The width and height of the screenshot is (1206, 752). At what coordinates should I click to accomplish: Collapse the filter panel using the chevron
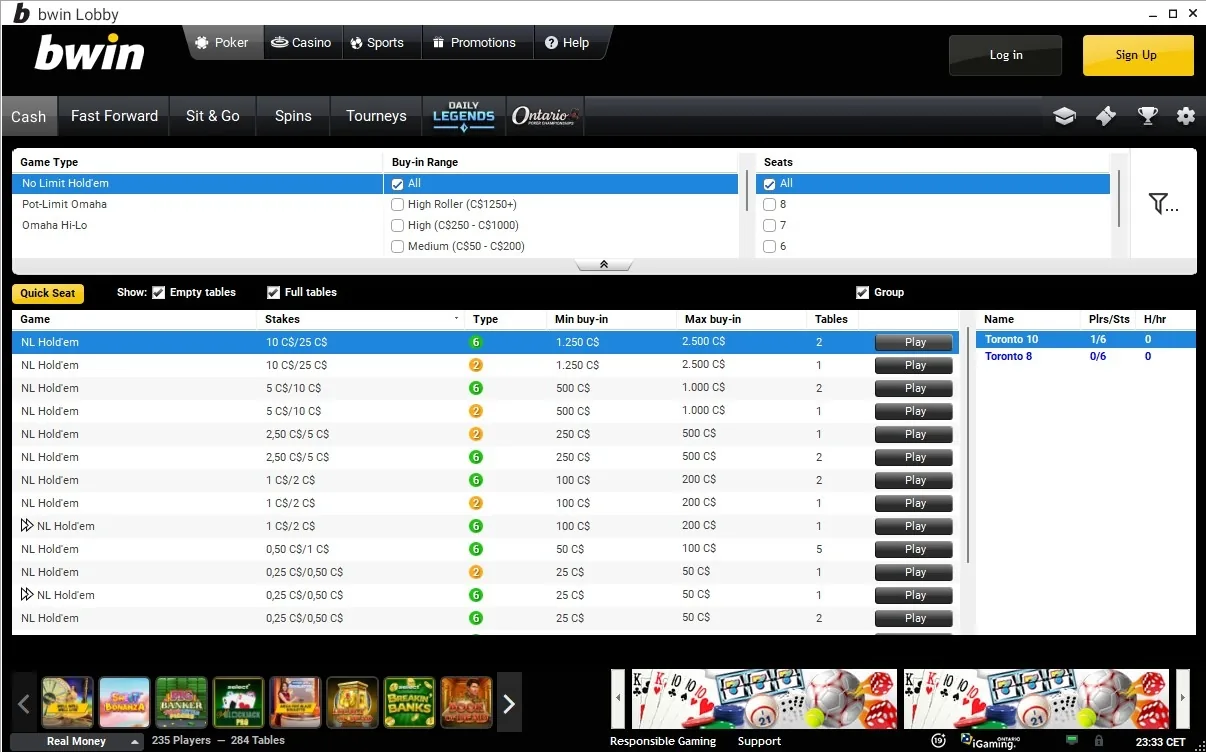(x=604, y=263)
